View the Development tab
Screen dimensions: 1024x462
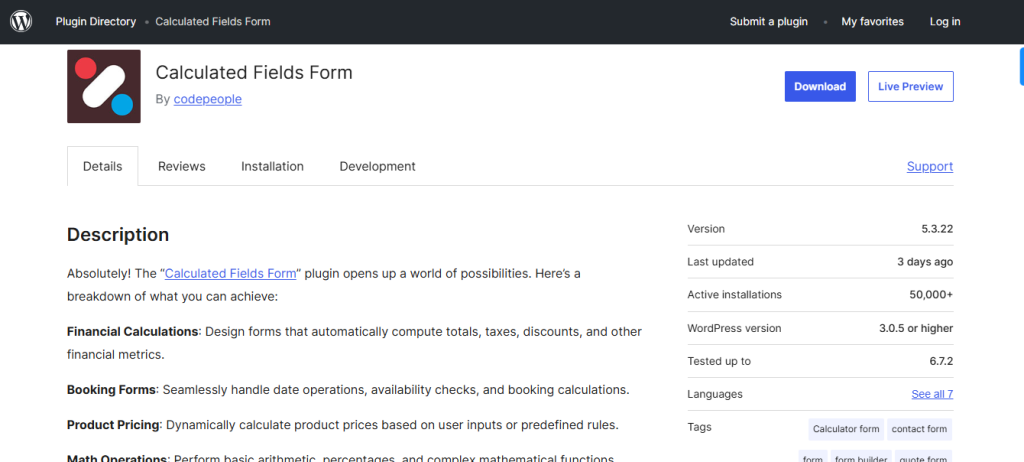(377, 166)
